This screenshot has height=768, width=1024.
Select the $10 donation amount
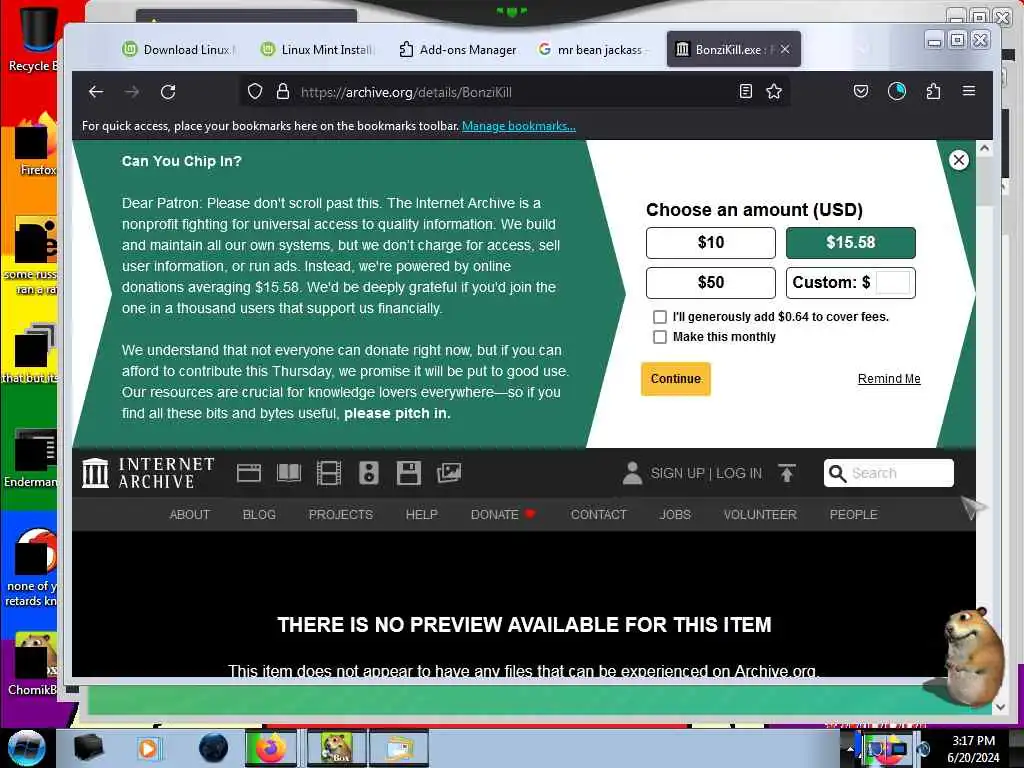pos(711,243)
